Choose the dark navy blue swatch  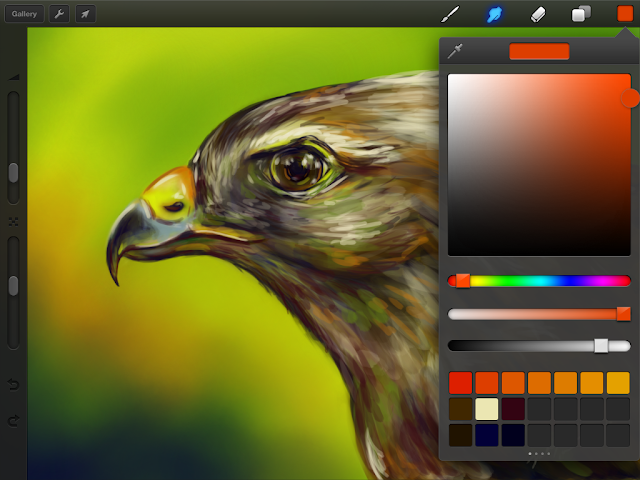[x=487, y=435]
